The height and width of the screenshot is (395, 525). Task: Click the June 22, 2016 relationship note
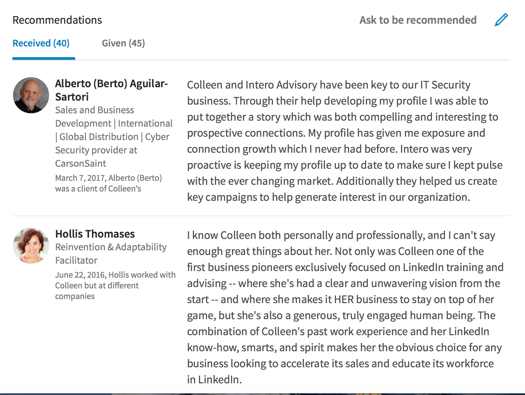115,285
